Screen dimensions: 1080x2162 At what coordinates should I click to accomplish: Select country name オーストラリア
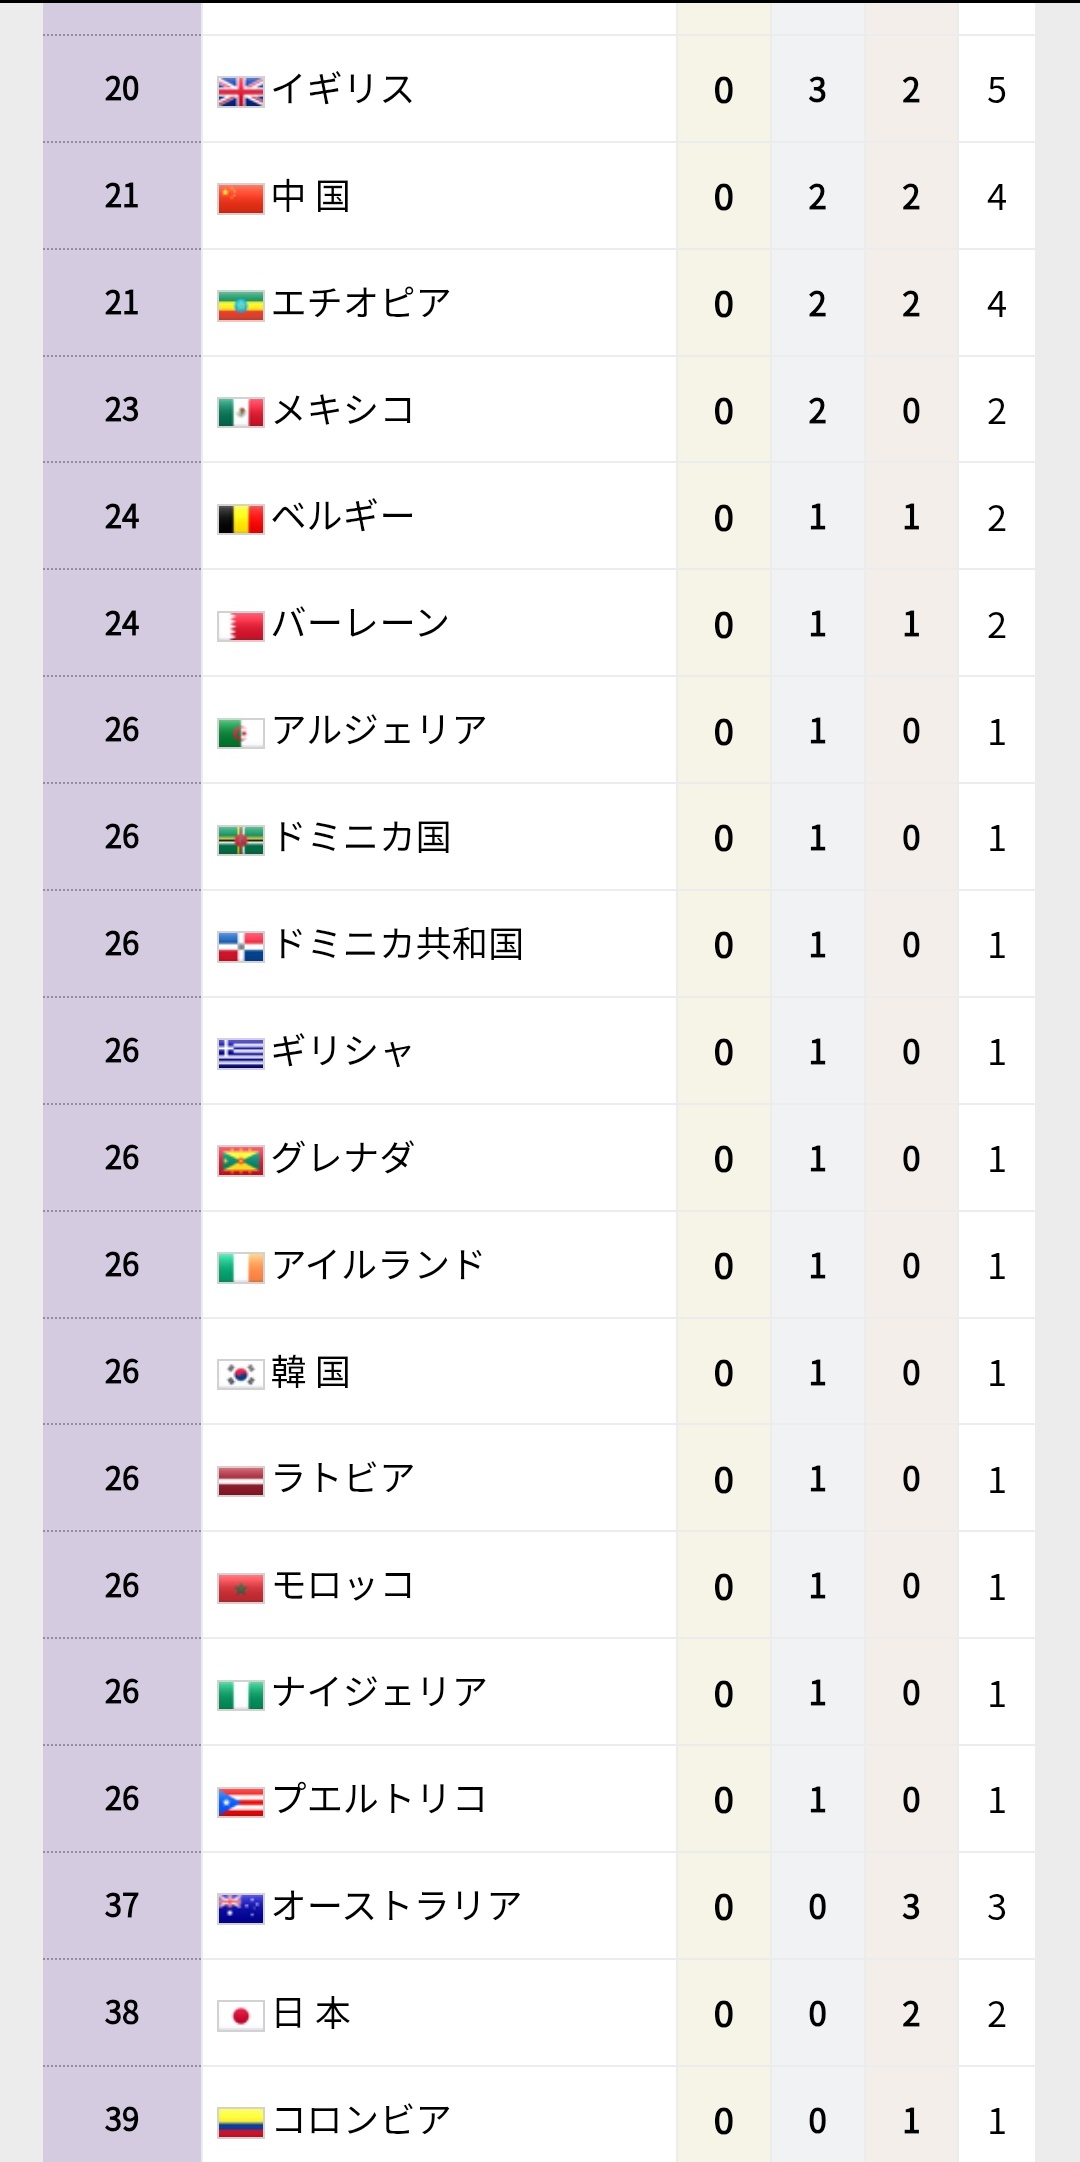[397, 1906]
